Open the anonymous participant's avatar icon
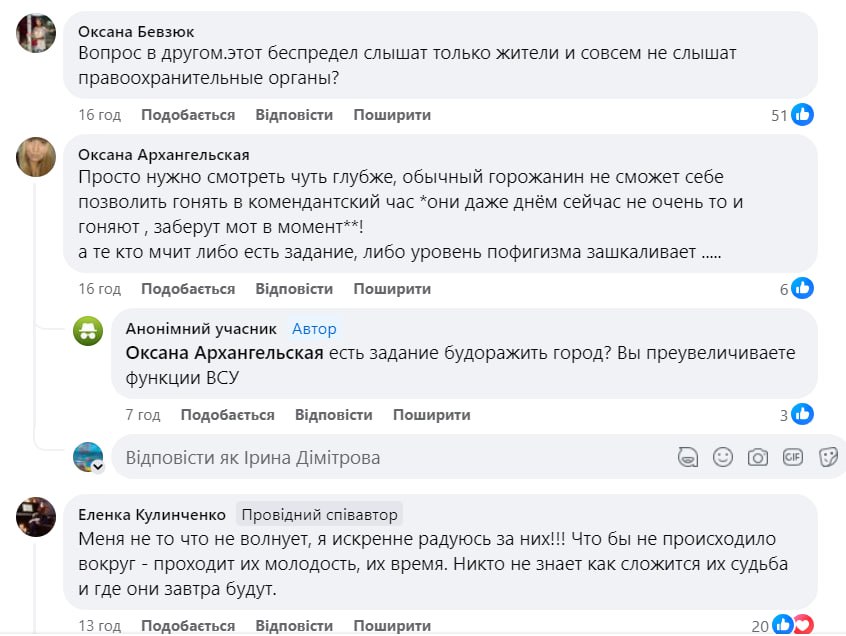846x636 pixels. (x=88, y=331)
